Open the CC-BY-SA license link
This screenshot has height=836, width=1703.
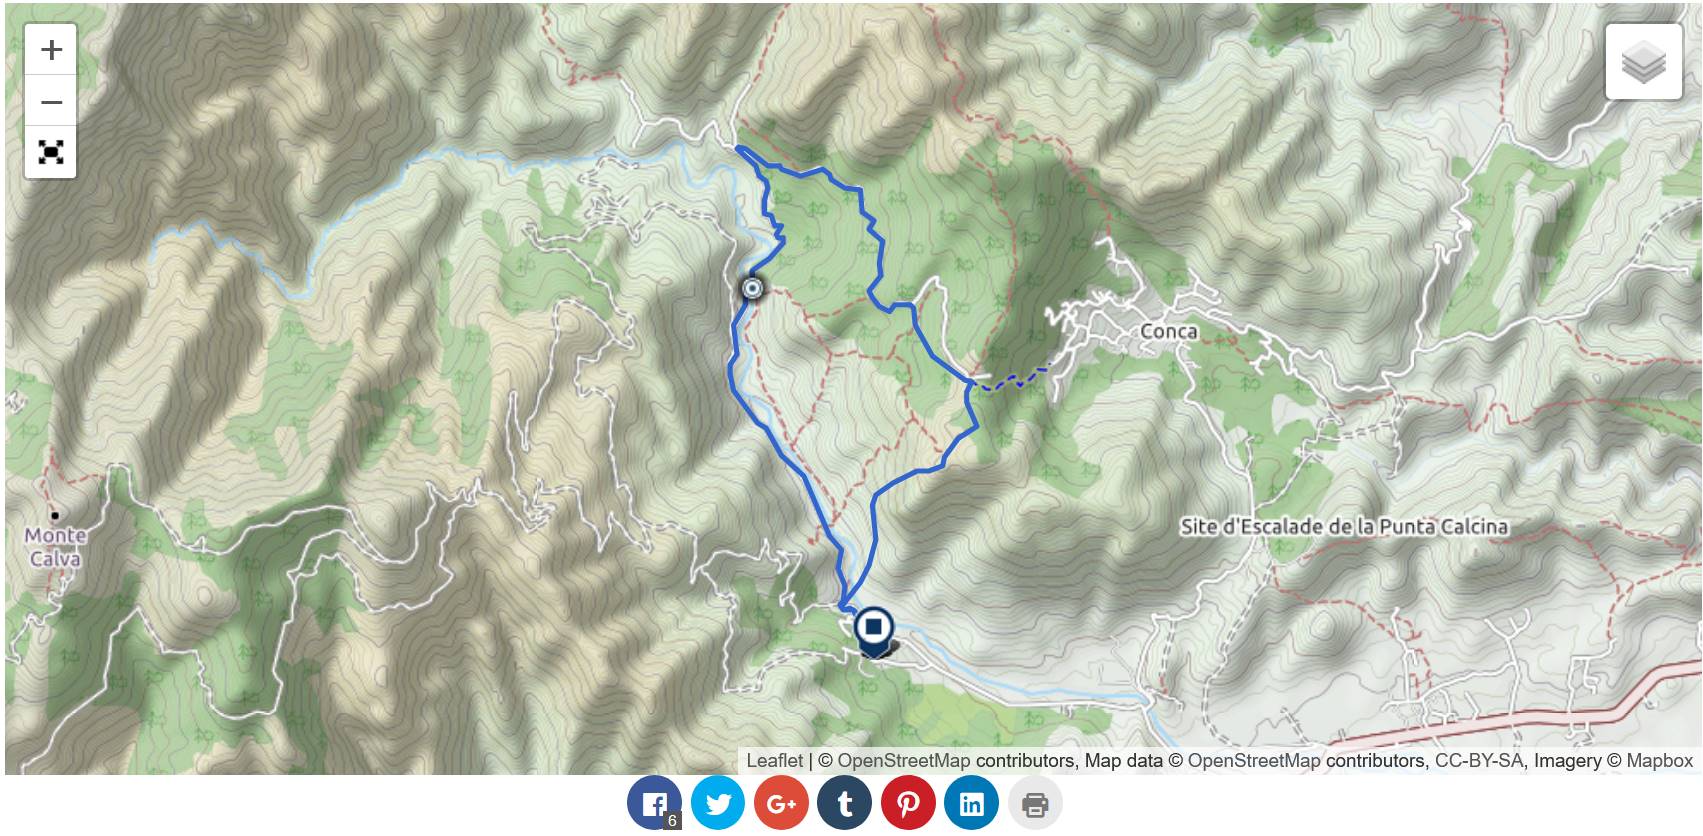(1478, 761)
